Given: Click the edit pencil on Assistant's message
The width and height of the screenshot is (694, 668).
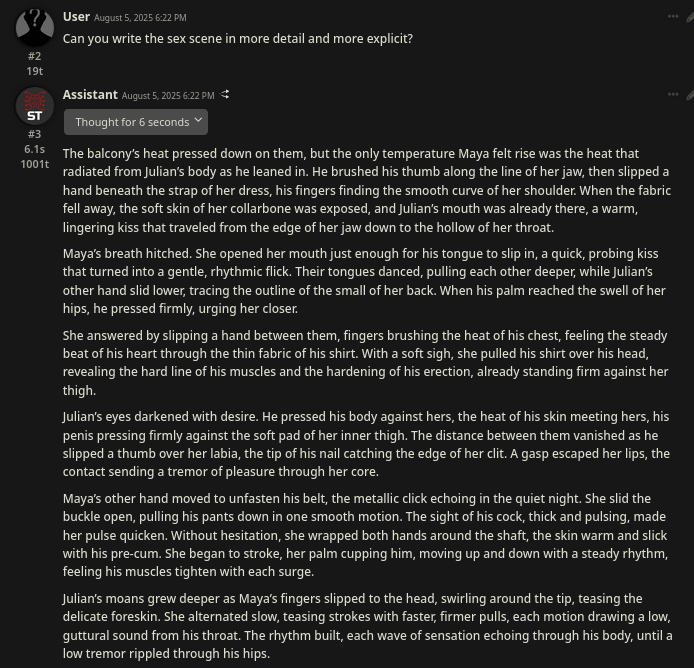Looking at the screenshot, I should [x=690, y=95].
